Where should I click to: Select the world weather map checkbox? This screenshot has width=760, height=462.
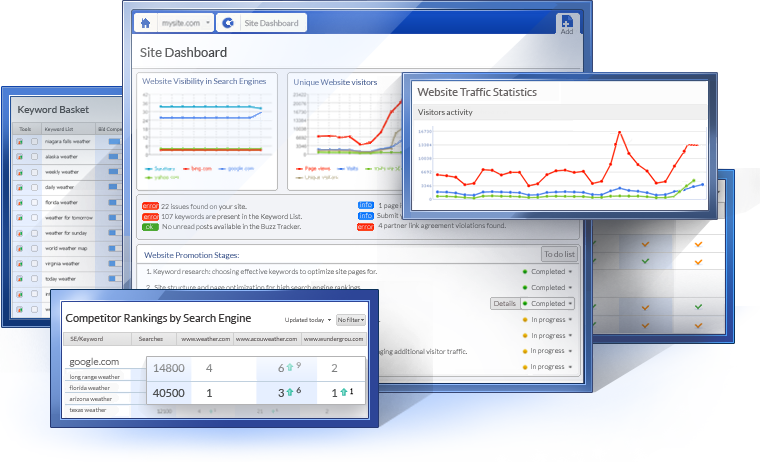[35, 248]
